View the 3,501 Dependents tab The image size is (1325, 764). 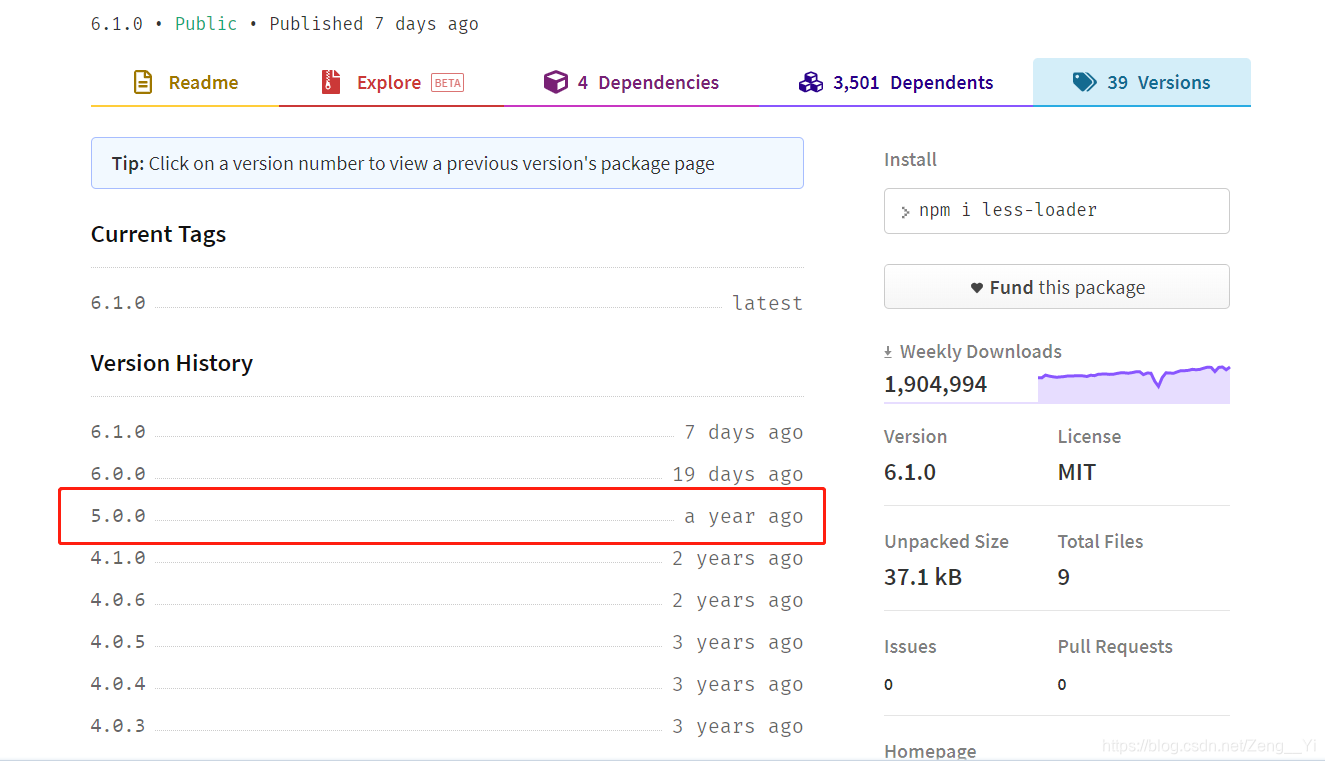pyautogui.click(x=895, y=83)
